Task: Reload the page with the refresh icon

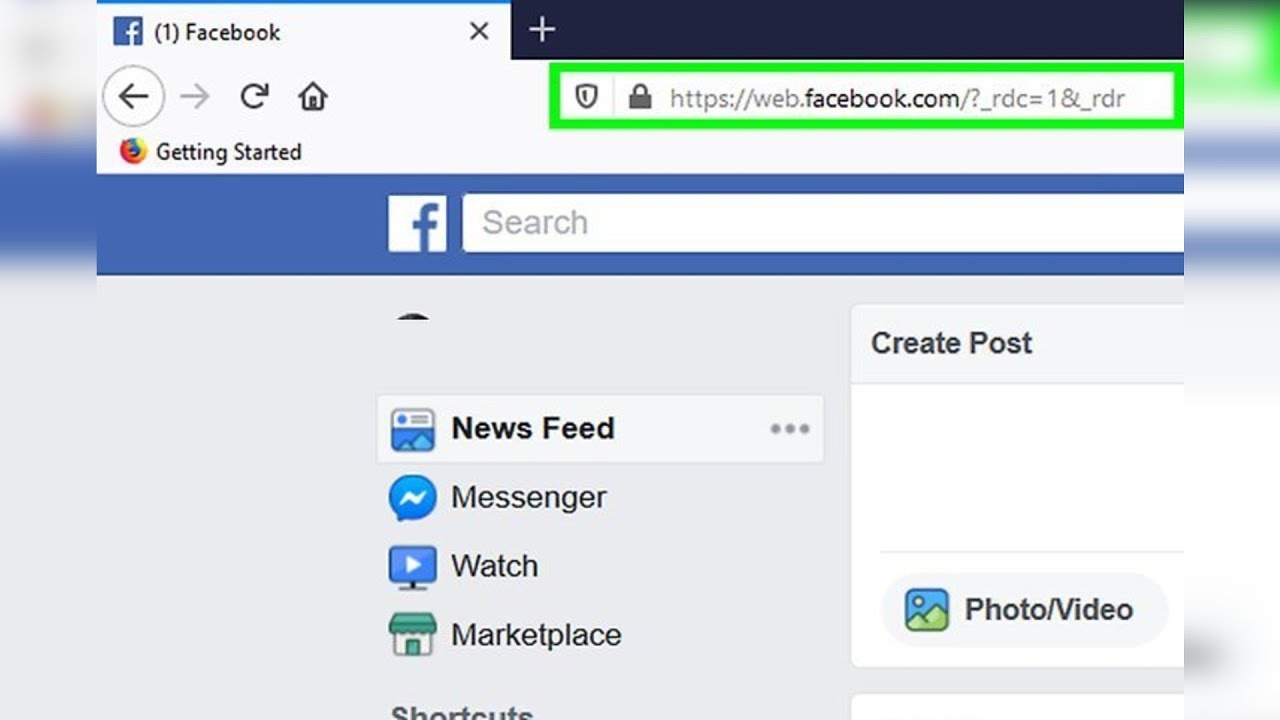Action: tap(254, 96)
